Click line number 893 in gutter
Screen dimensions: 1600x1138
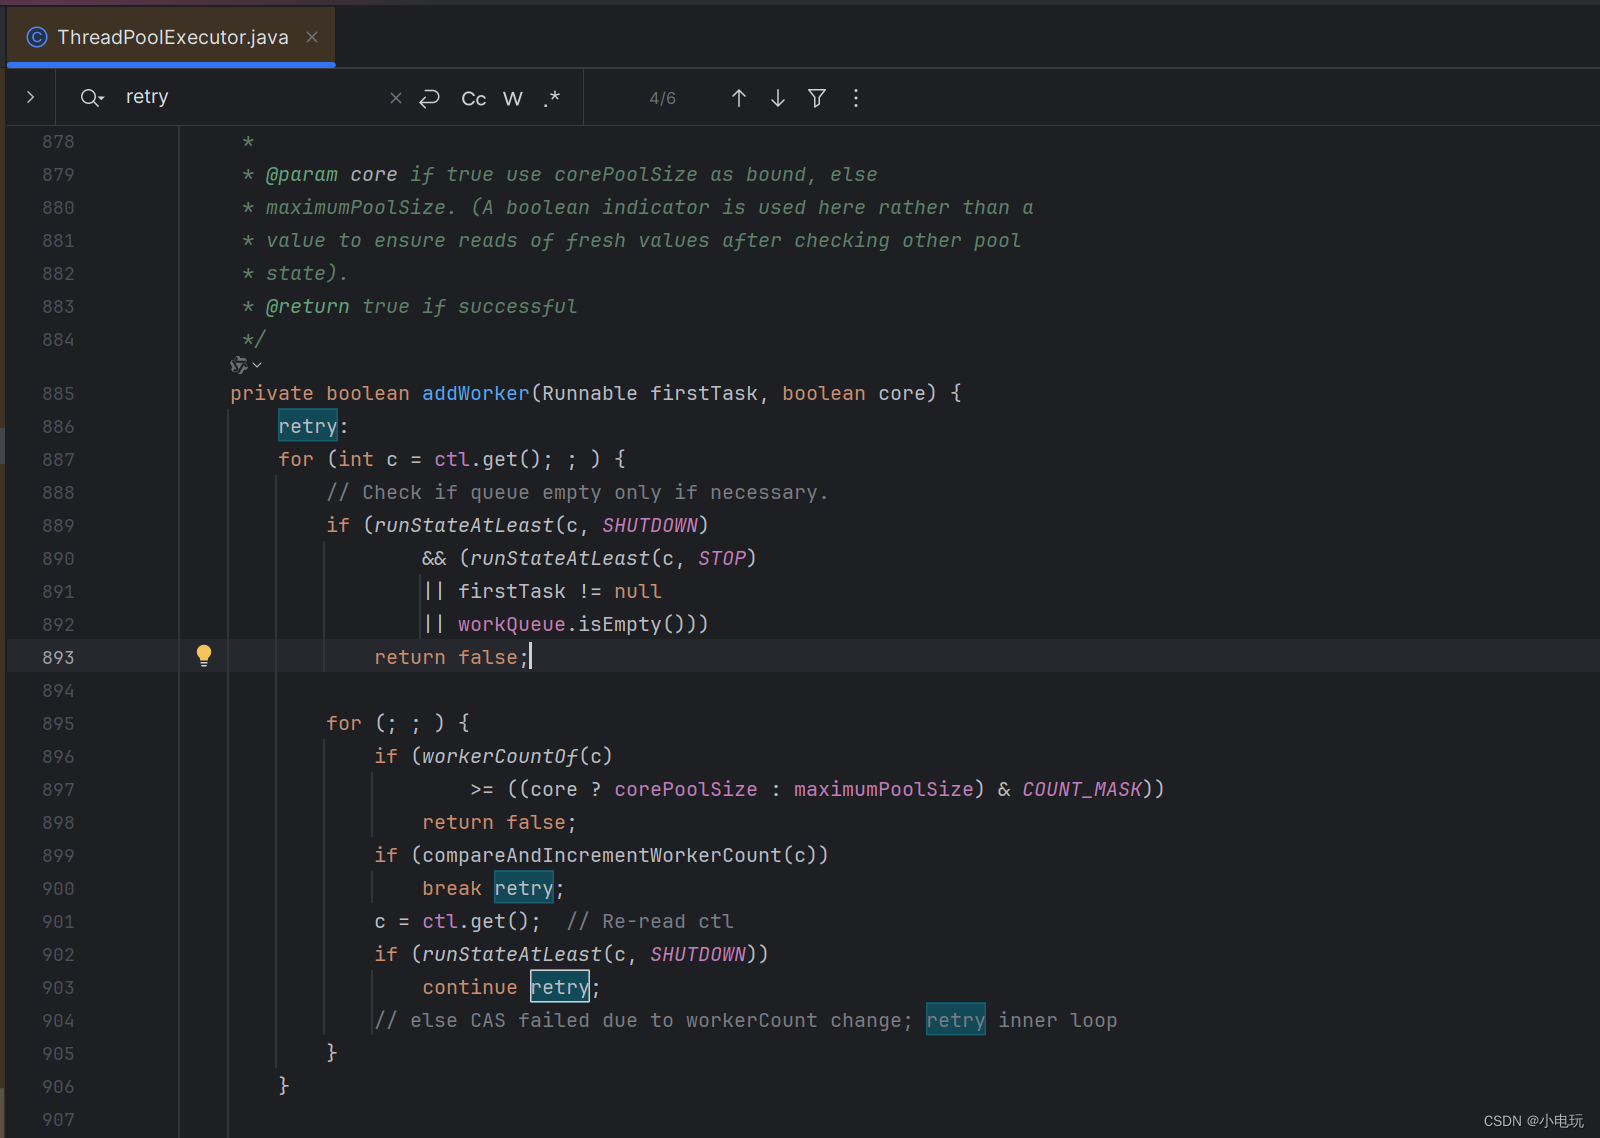click(x=58, y=657)
